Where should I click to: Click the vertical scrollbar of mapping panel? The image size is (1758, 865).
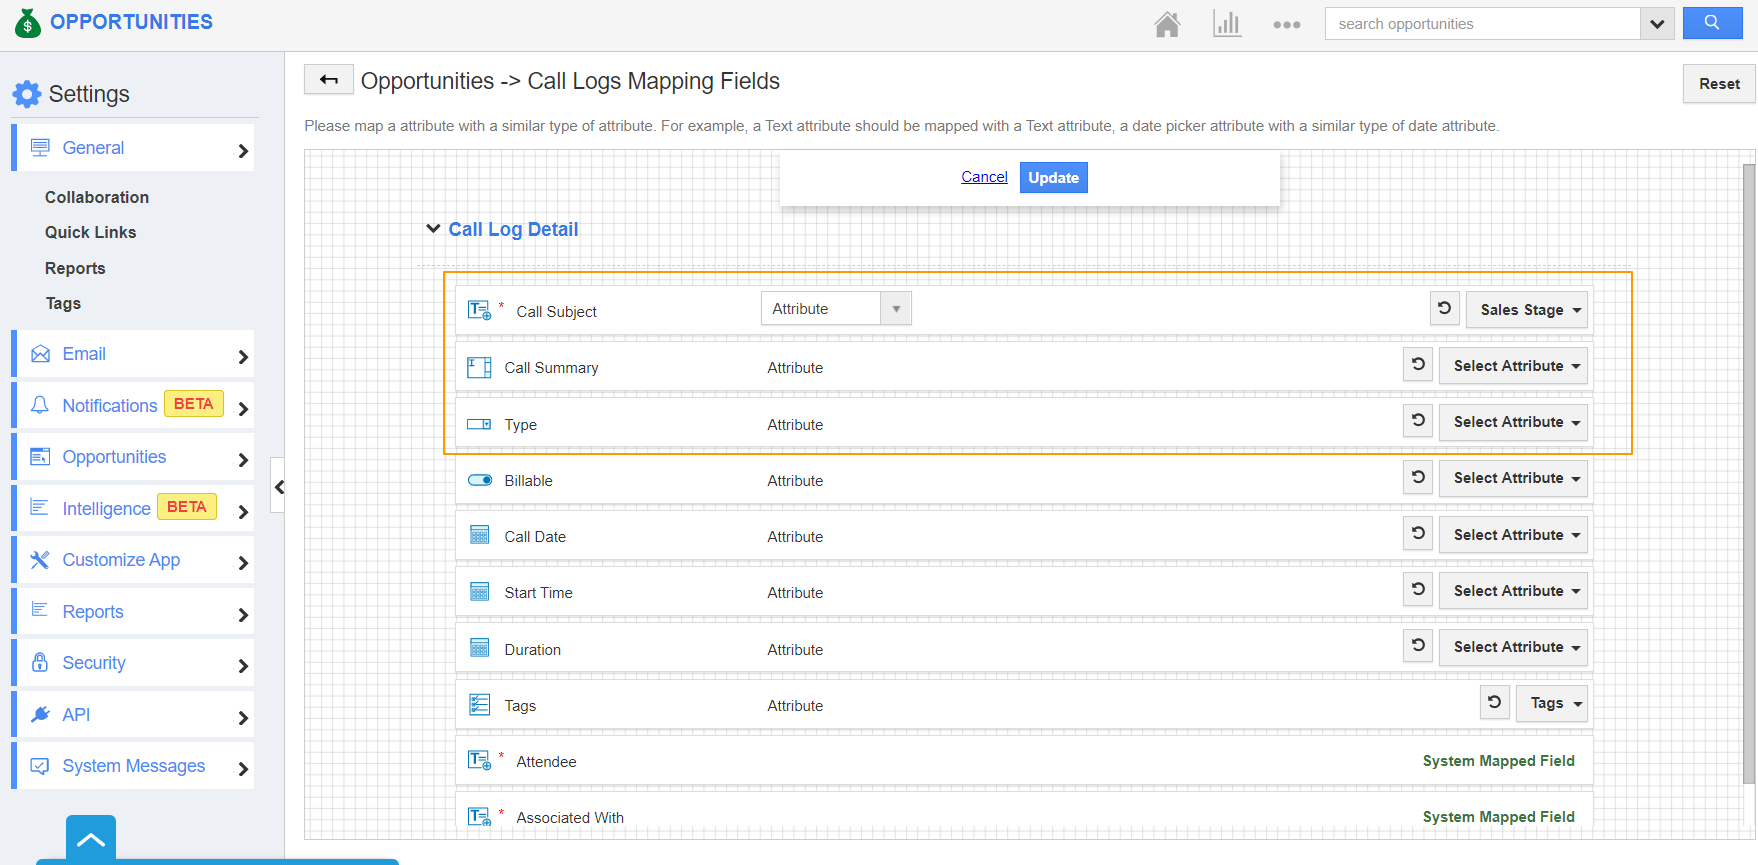click(x=1748, y=470)
